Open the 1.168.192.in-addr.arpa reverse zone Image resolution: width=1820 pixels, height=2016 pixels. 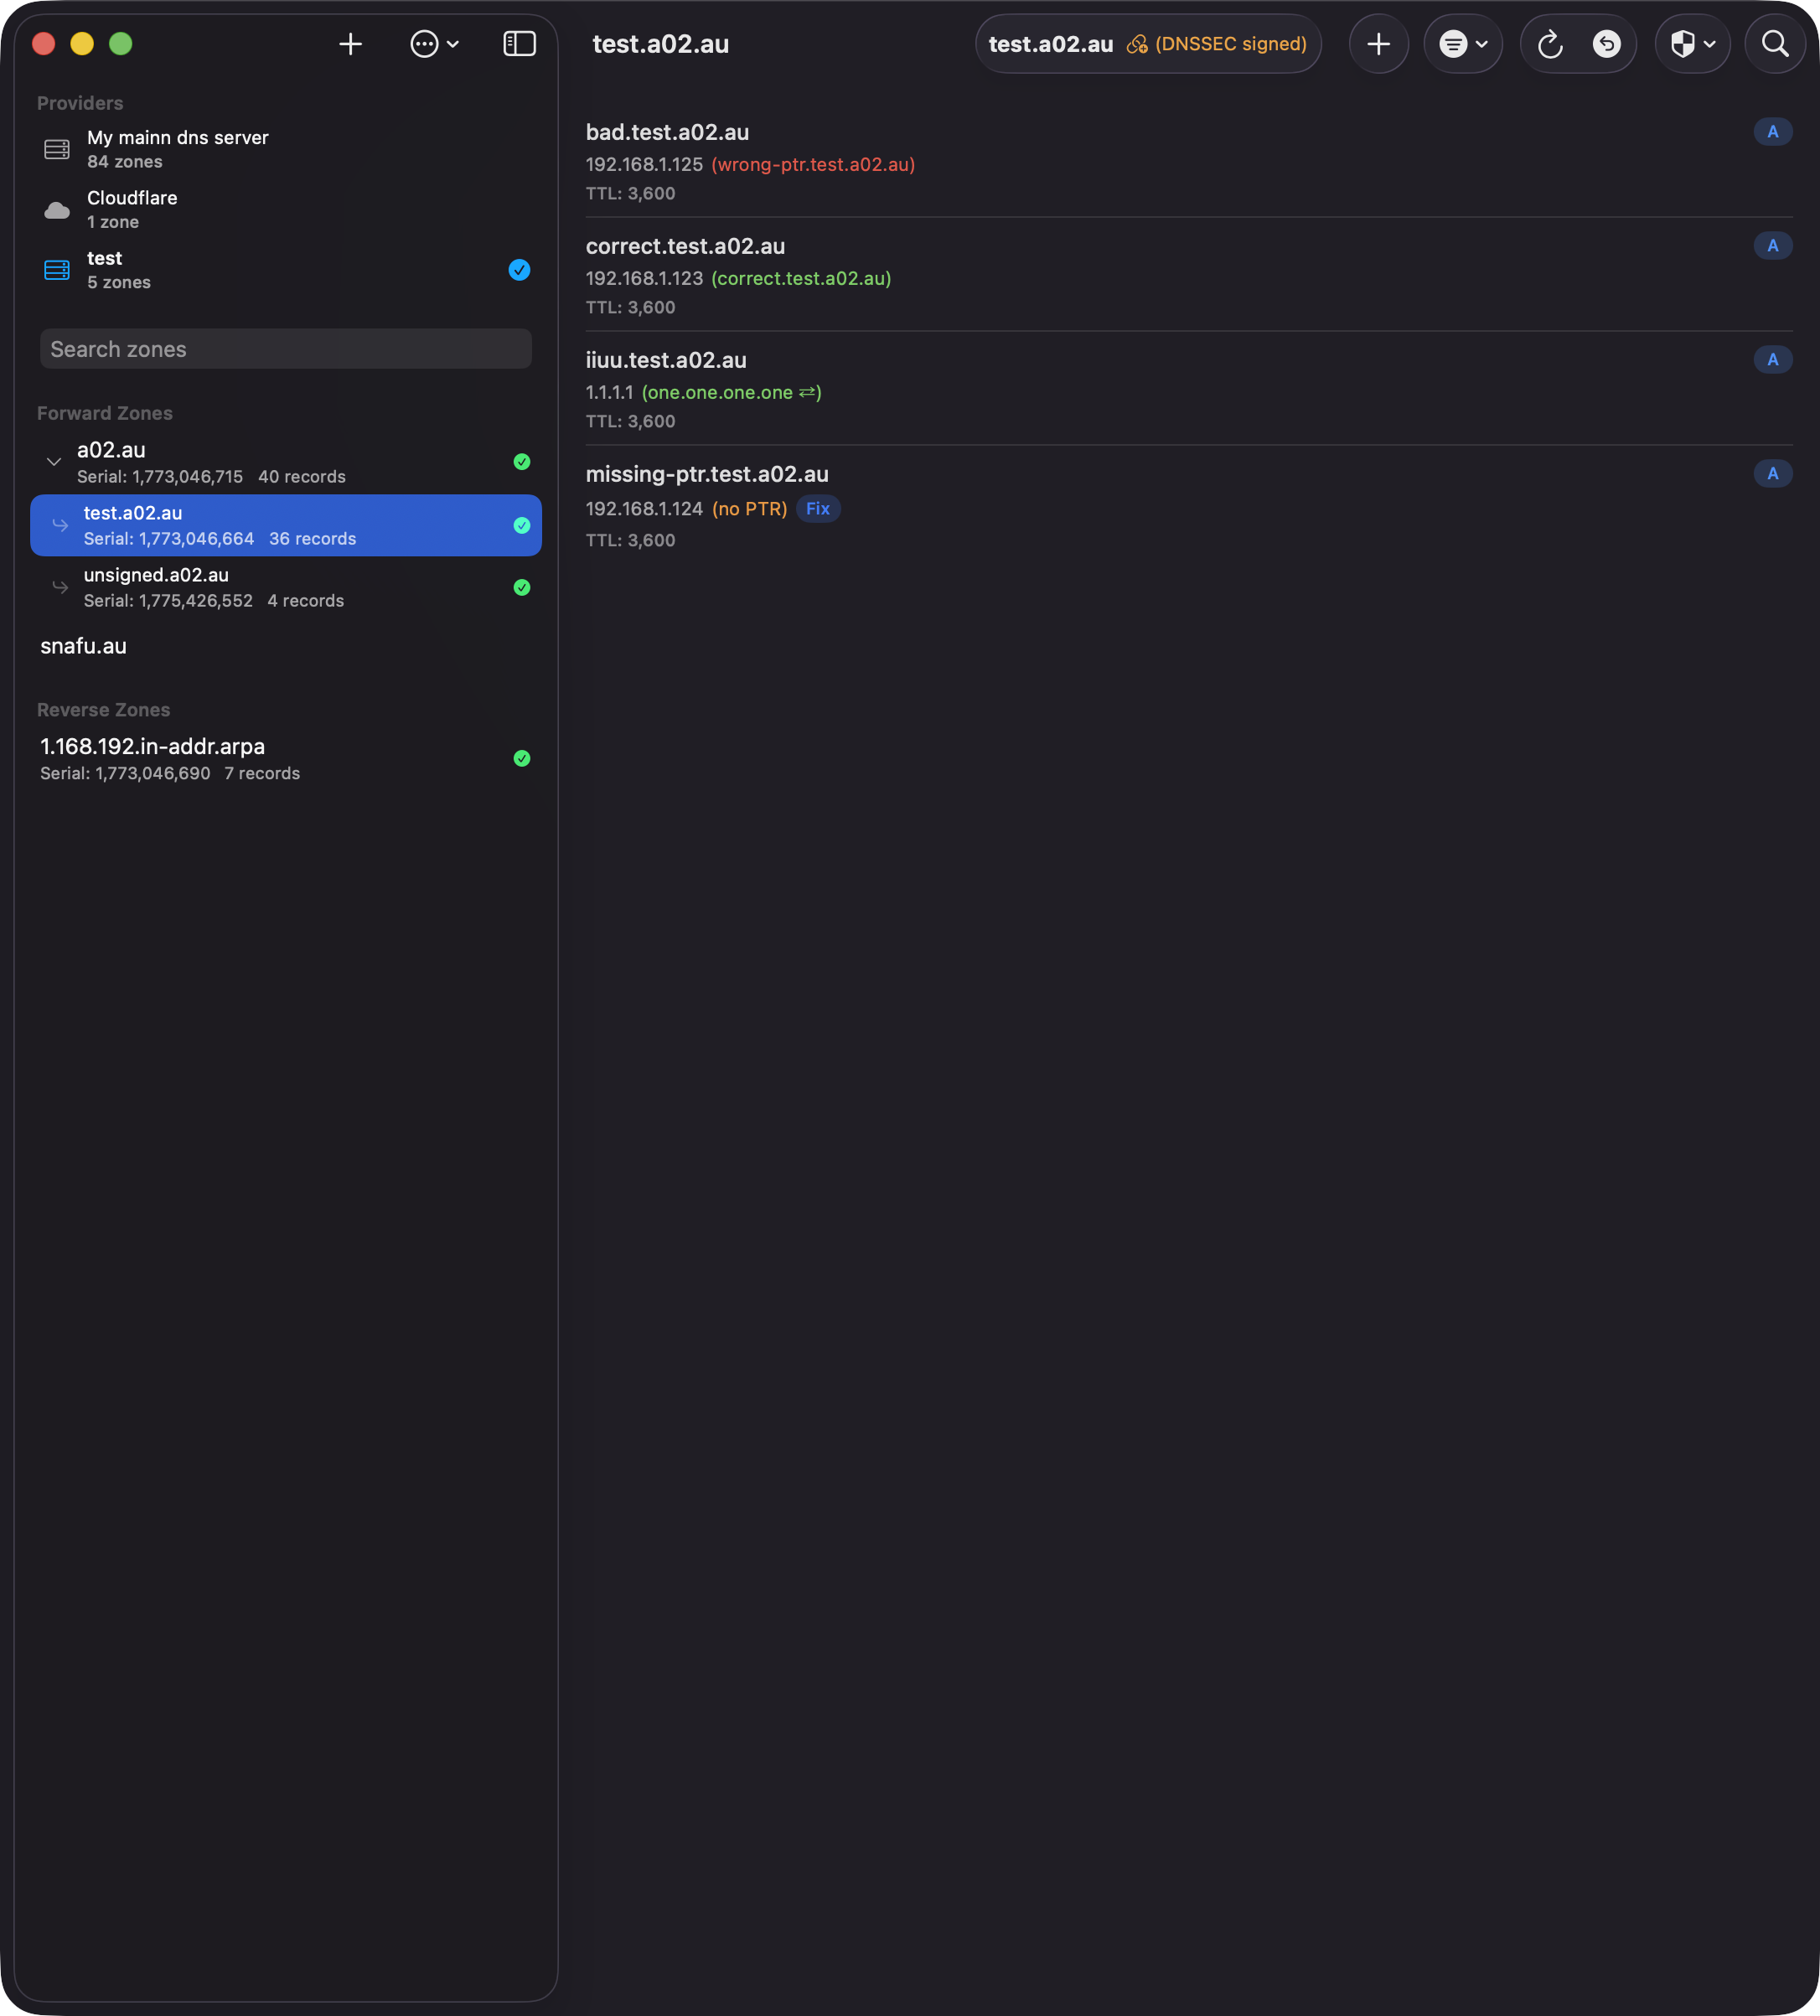[x=285, y=759]
